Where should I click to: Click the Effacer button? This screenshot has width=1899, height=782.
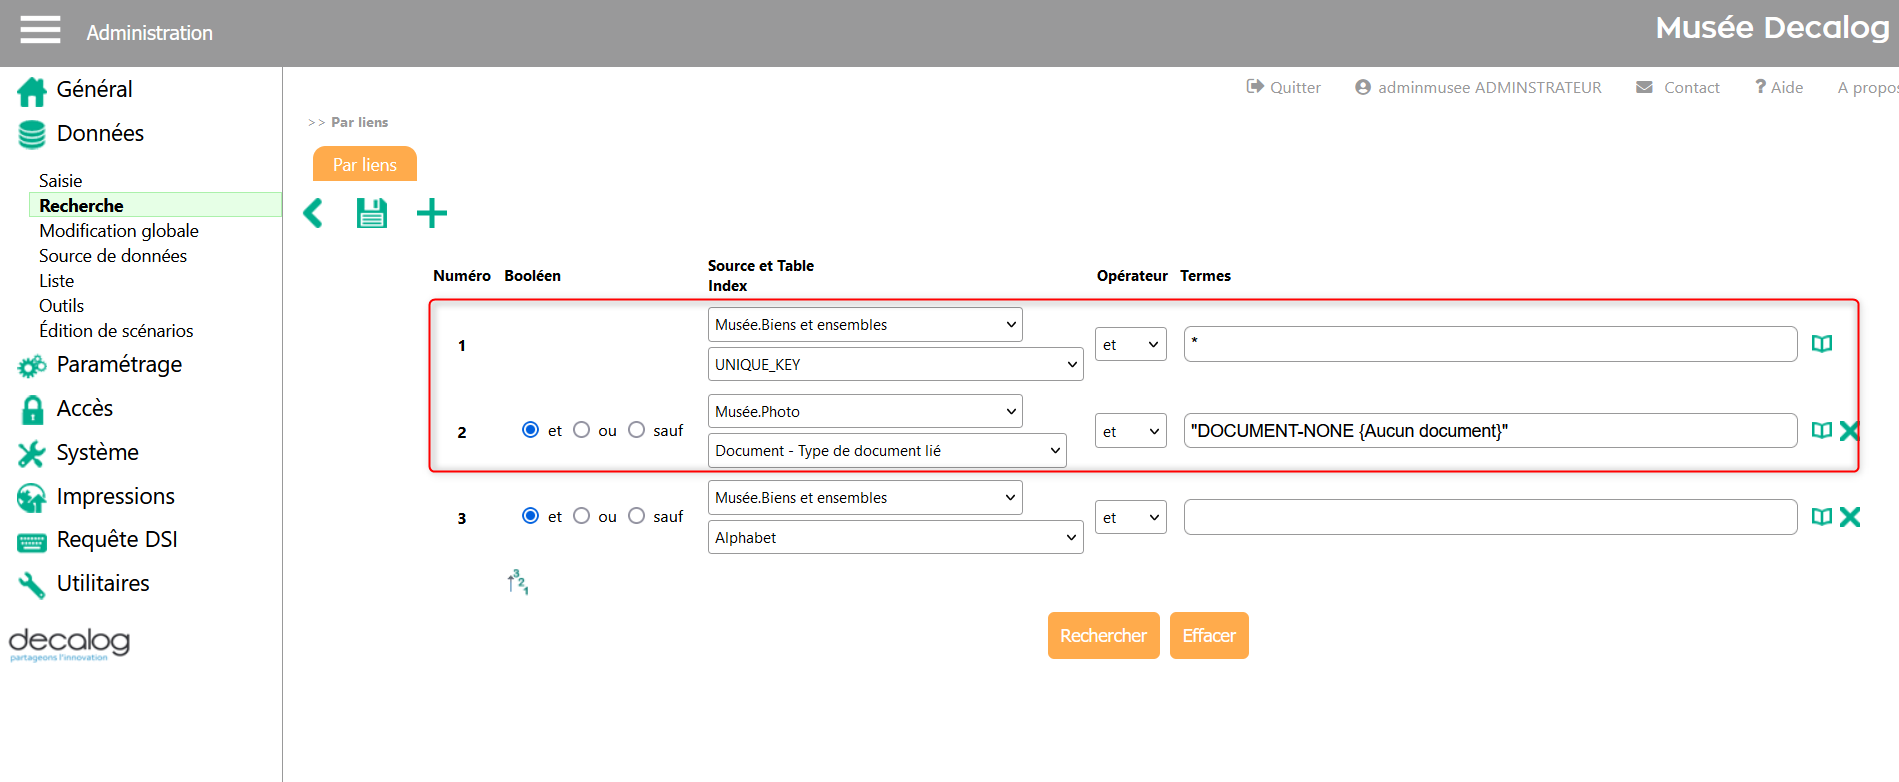pos(1209,636)
